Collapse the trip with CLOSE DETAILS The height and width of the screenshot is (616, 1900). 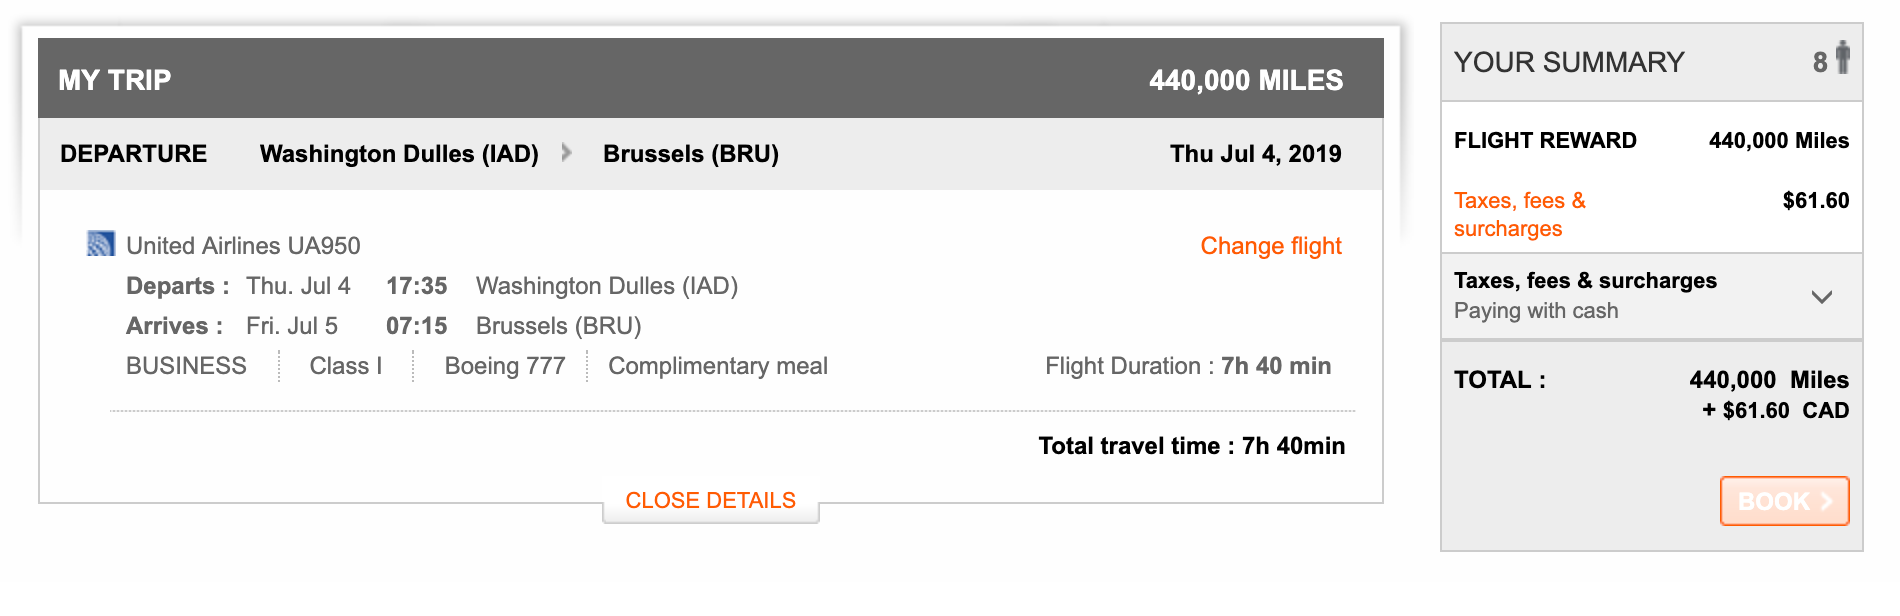(710, 500)
